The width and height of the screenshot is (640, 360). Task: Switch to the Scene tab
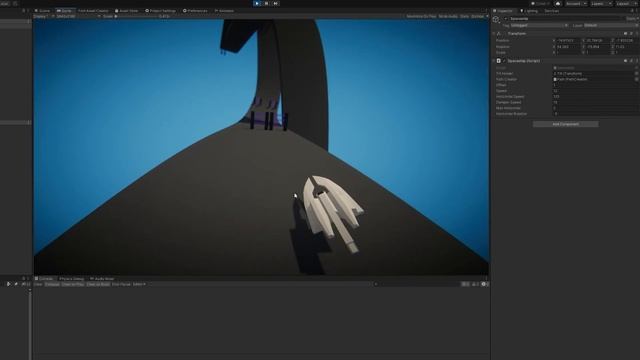[42, 11]
